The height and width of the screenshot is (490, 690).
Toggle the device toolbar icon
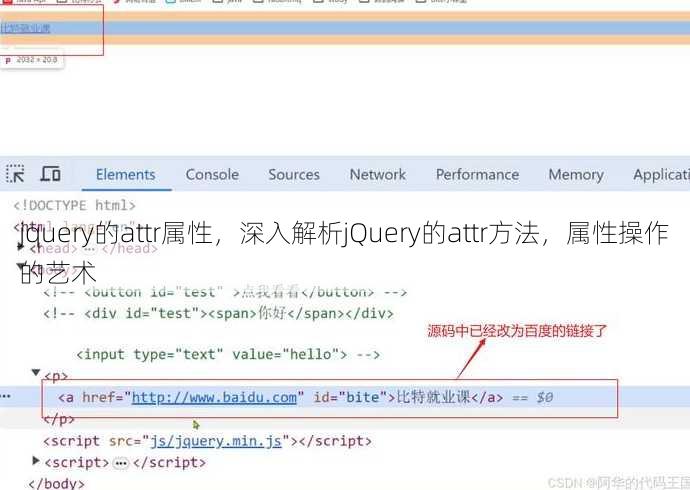coord(50,174)
